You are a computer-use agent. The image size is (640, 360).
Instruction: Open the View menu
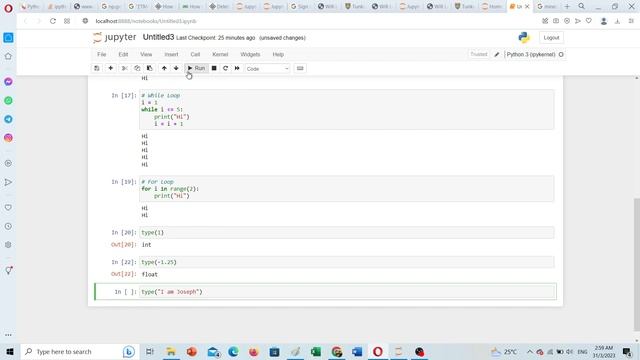pyautogui.click(x=146, y=54)
